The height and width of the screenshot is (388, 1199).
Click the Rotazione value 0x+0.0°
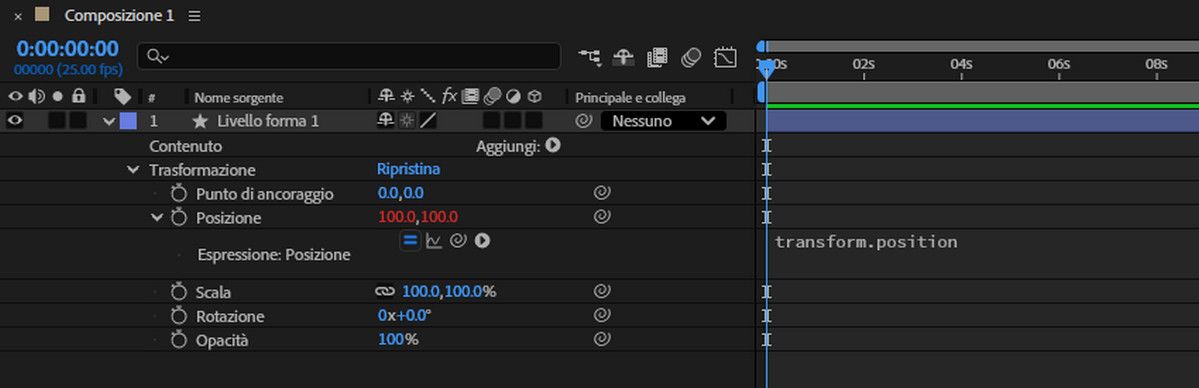[x=405, y=315]
